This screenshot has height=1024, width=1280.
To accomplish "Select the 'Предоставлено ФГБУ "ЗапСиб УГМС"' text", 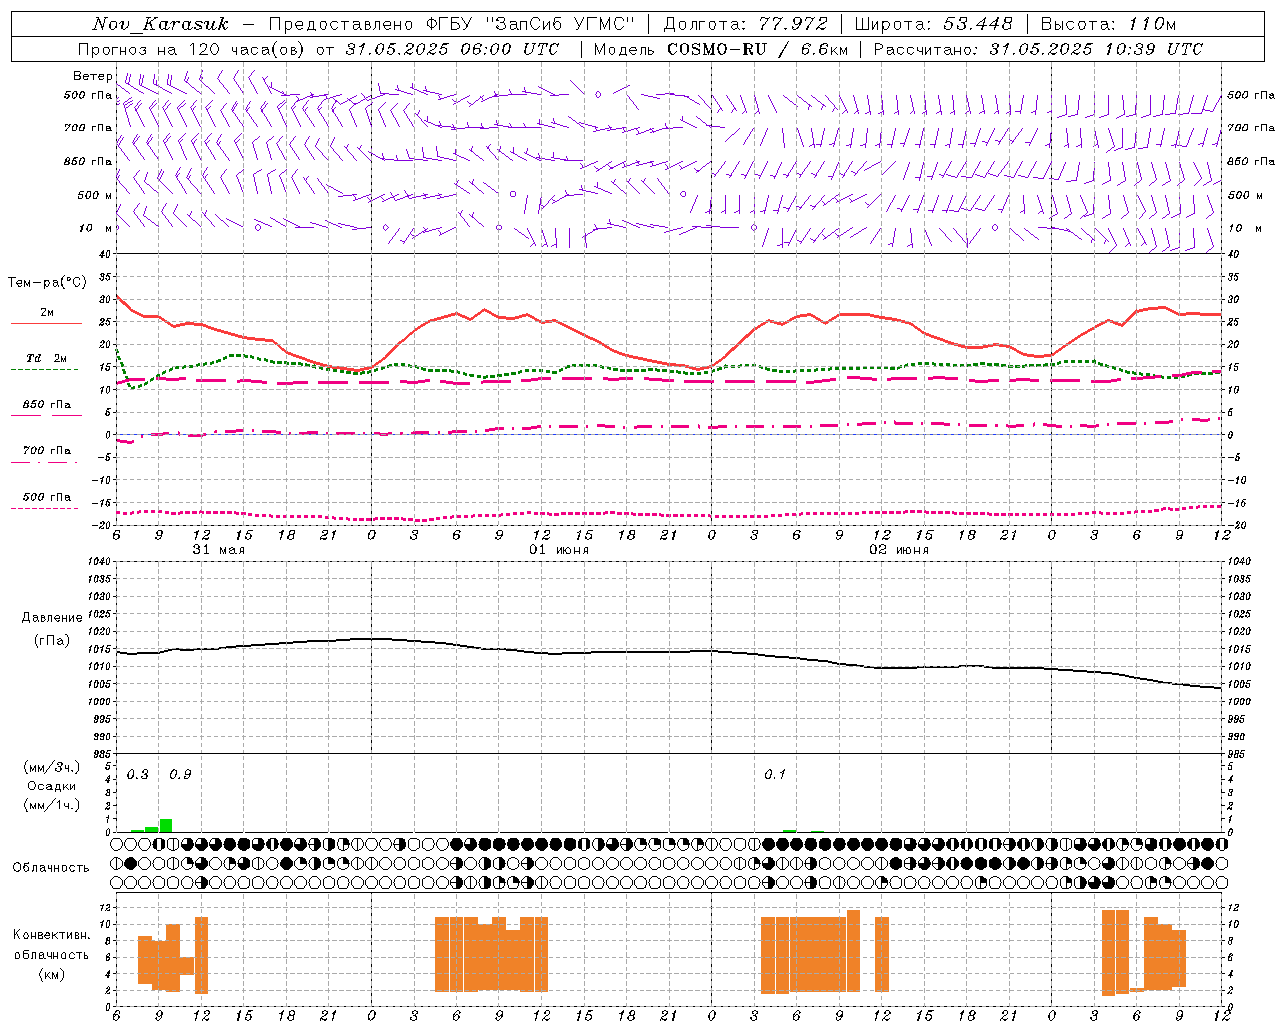I will point(451,24).
